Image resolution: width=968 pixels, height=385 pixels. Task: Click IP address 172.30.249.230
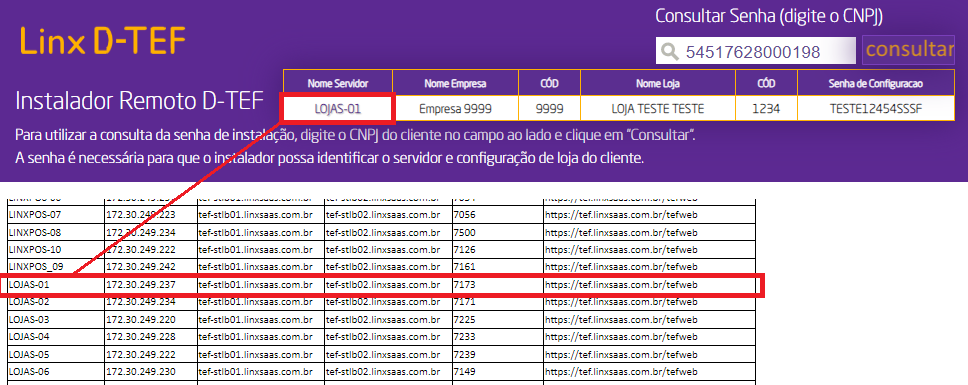tap(141, 371)
